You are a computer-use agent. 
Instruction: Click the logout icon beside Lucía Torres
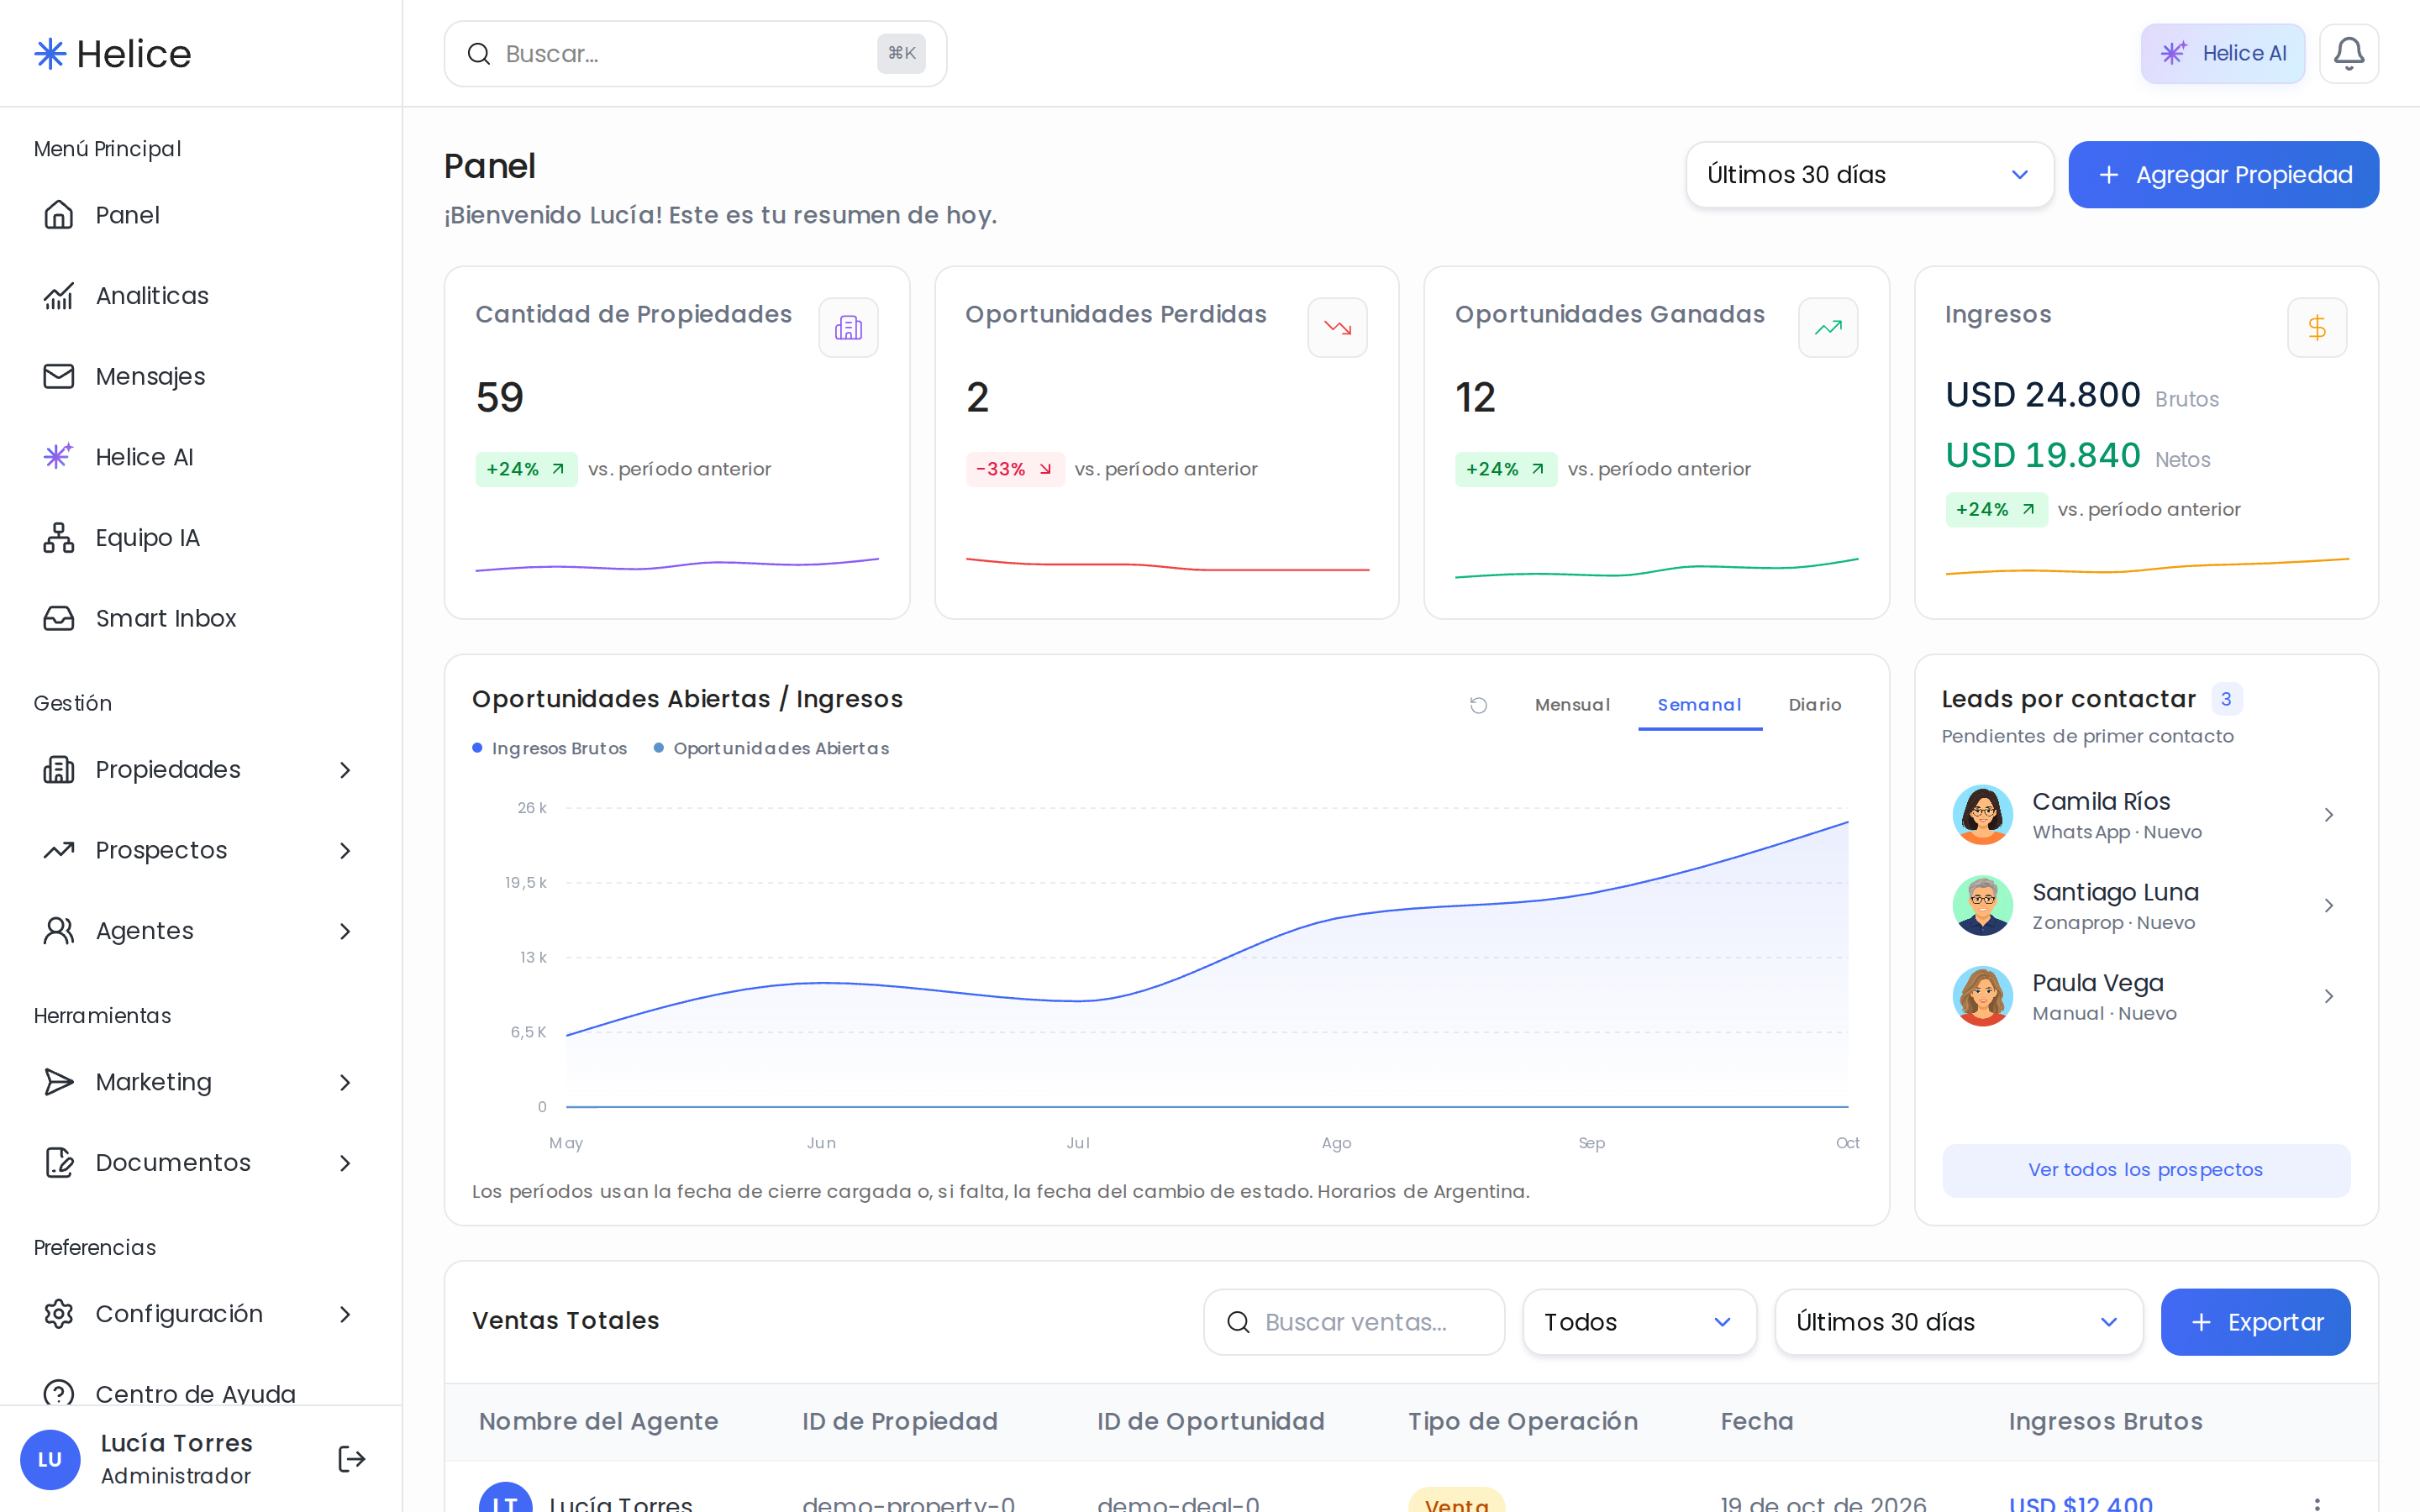point(351,1459)
